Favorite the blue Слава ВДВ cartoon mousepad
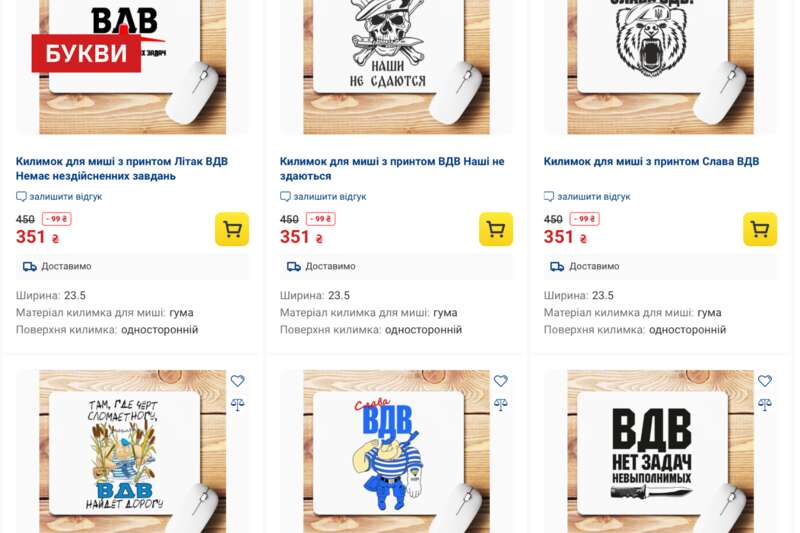Screen dimensions: 800x533 tap(501, 381)
